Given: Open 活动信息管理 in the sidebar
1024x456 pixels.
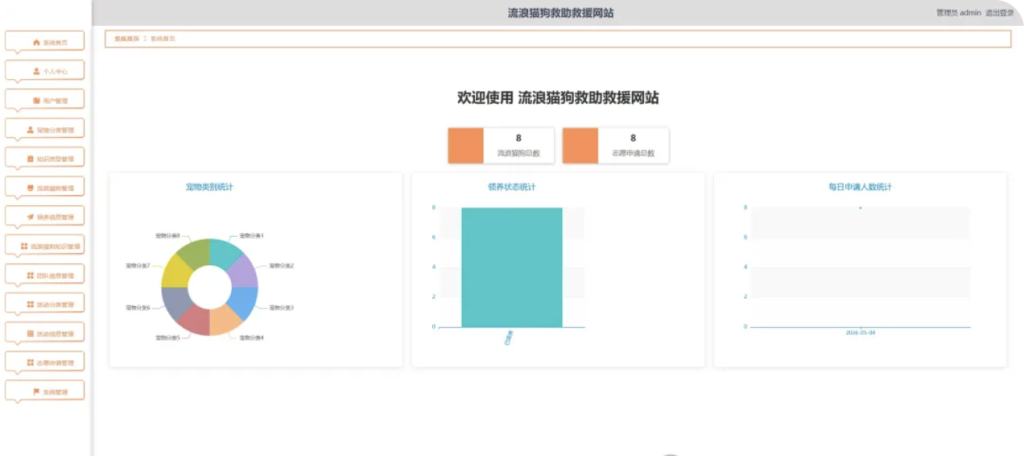Looking at the screenshot, I should point(45,334).
